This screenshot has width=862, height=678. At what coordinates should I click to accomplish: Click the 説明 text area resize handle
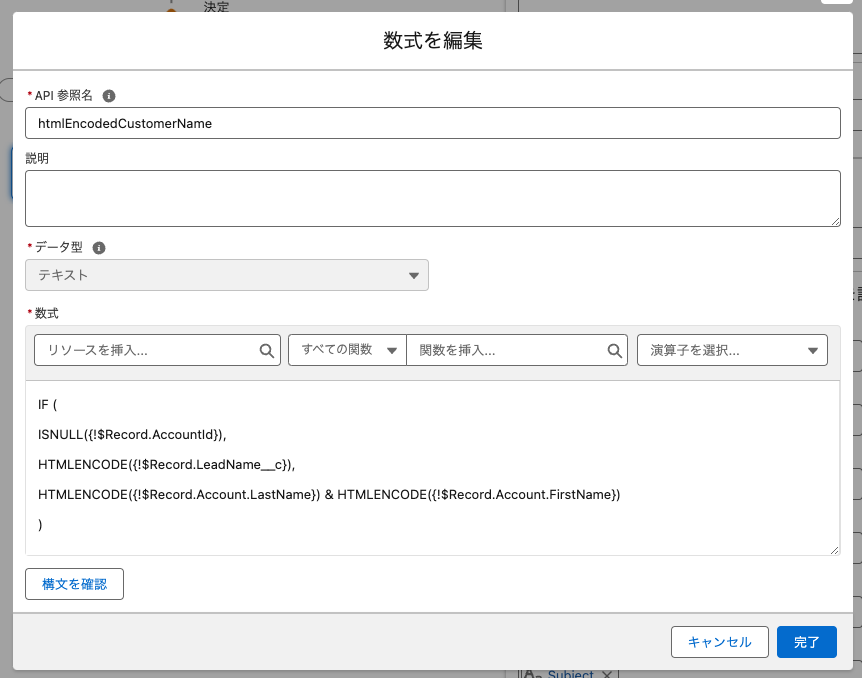point(835,221)
